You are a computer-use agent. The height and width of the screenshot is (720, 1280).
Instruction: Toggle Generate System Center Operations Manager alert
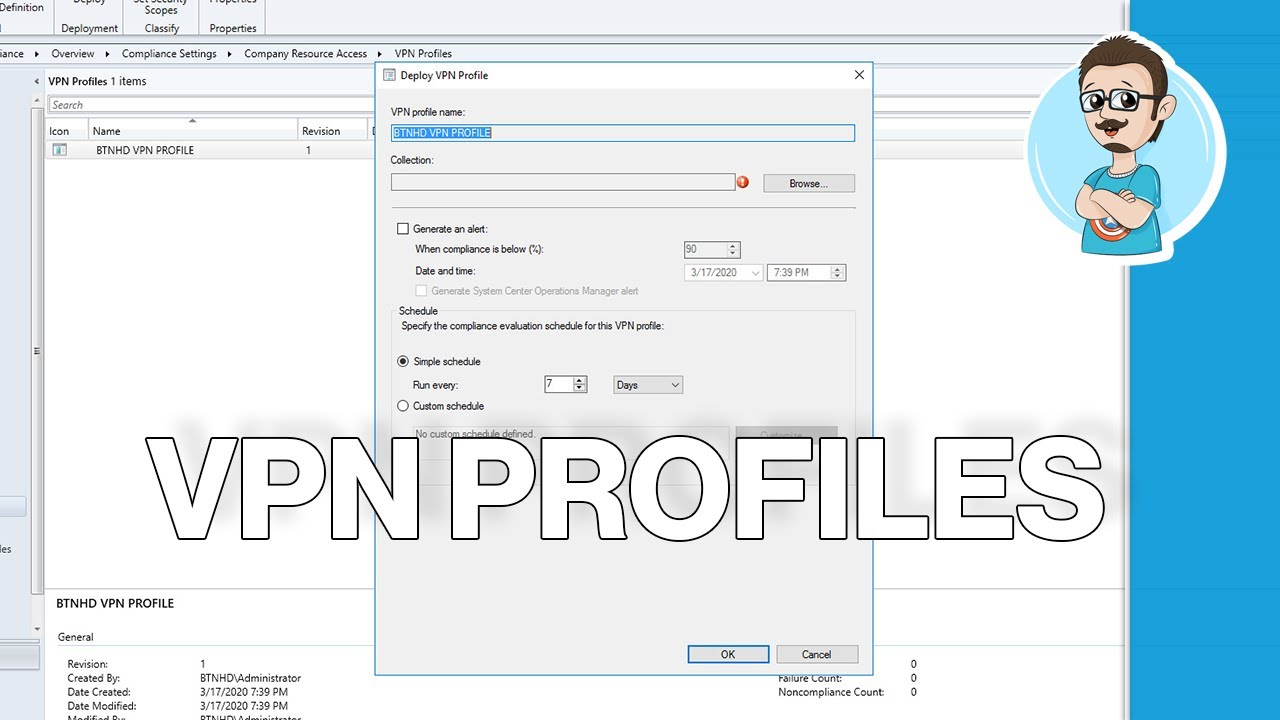click(x=422, y=291)
